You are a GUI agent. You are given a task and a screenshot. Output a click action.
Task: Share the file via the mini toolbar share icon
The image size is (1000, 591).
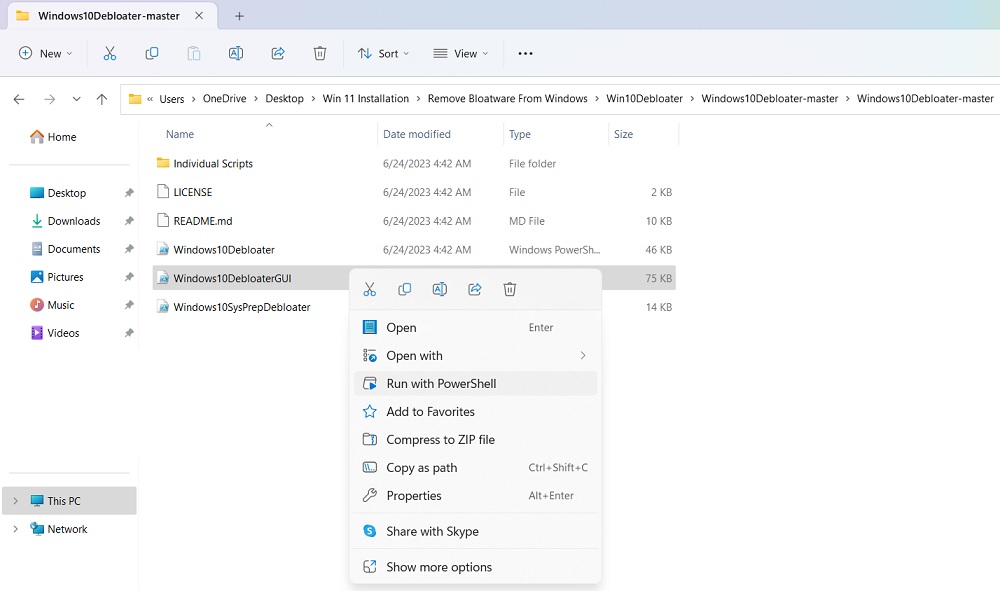pos(474,288)
